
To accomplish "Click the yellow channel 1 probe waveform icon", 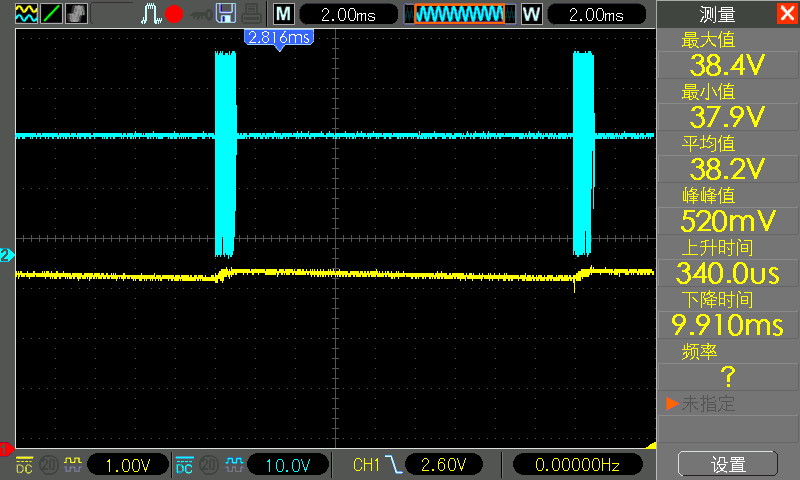I will tap(73, 465).
